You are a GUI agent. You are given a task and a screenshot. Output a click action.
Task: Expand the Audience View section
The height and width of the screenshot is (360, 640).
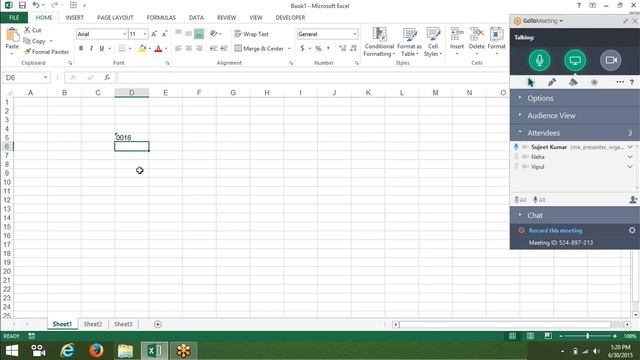(575, 116)
